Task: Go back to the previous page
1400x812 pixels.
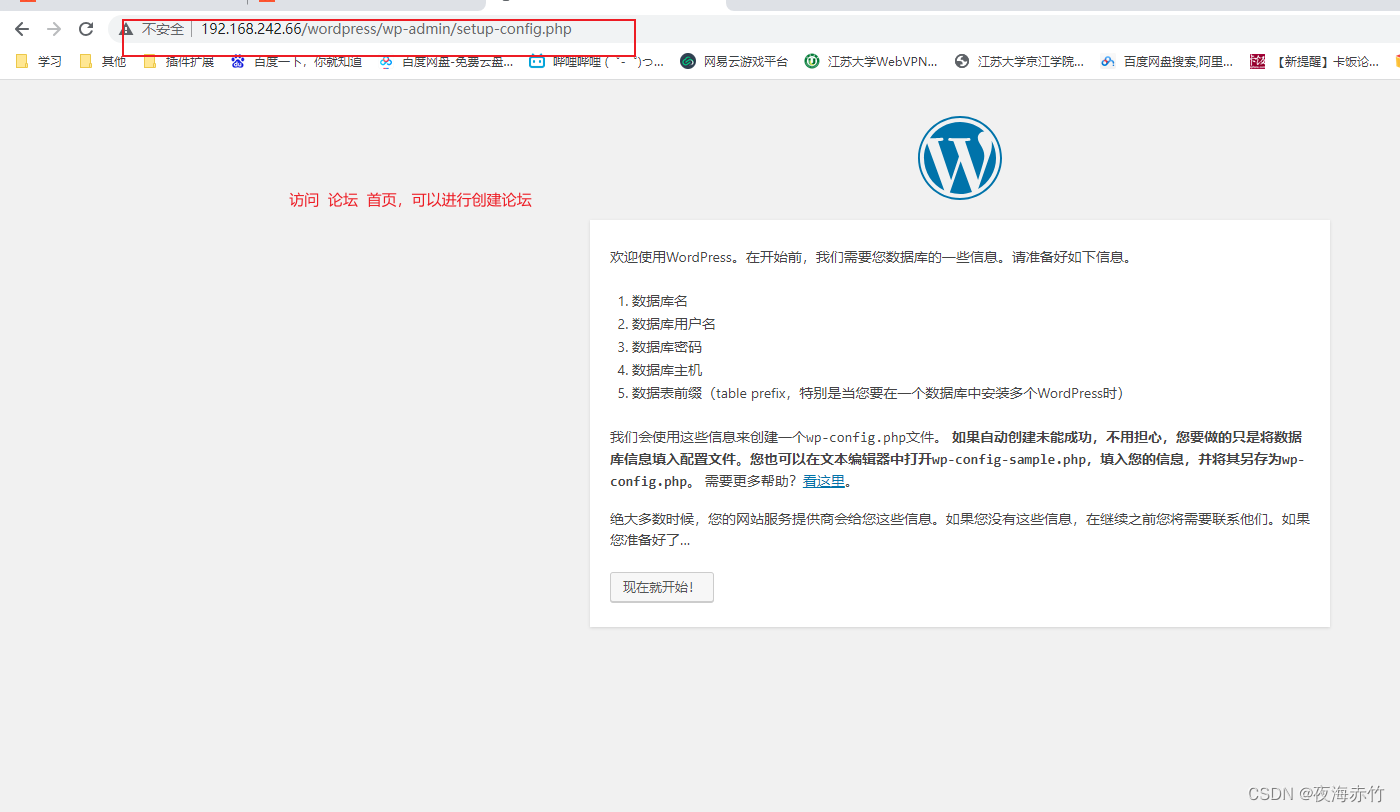Action: (x=22, y=29)
